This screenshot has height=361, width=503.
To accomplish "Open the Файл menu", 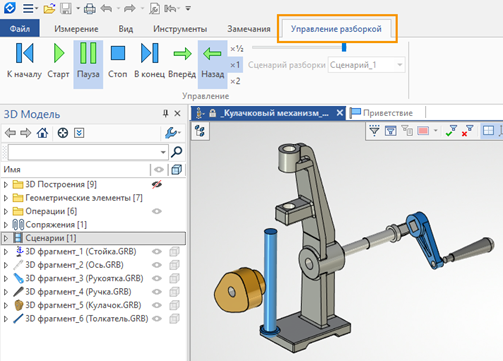I will pyautogui.click(x=20, y=29).
